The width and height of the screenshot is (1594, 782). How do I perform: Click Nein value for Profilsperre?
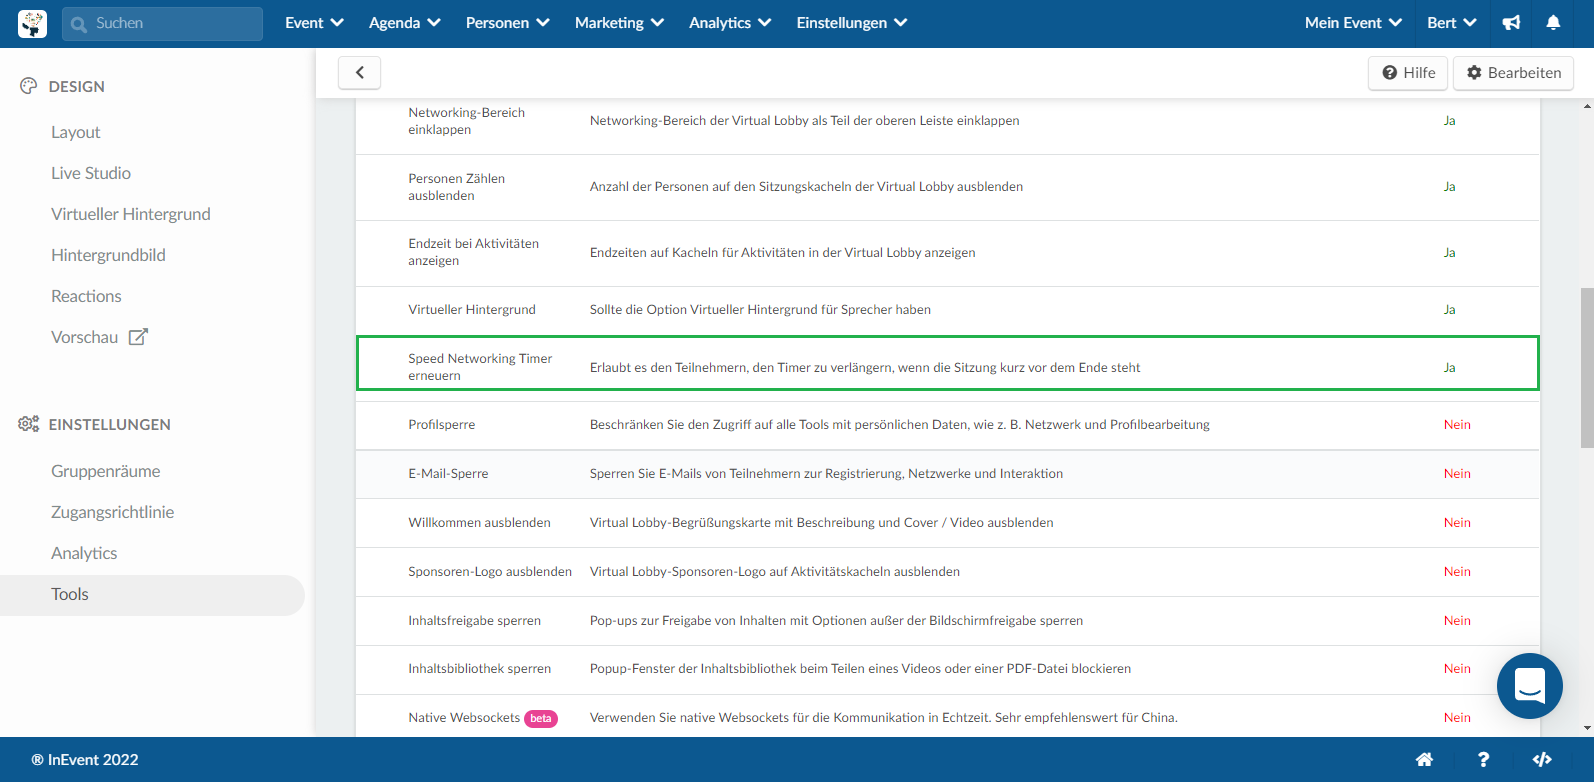[1457, 425]
